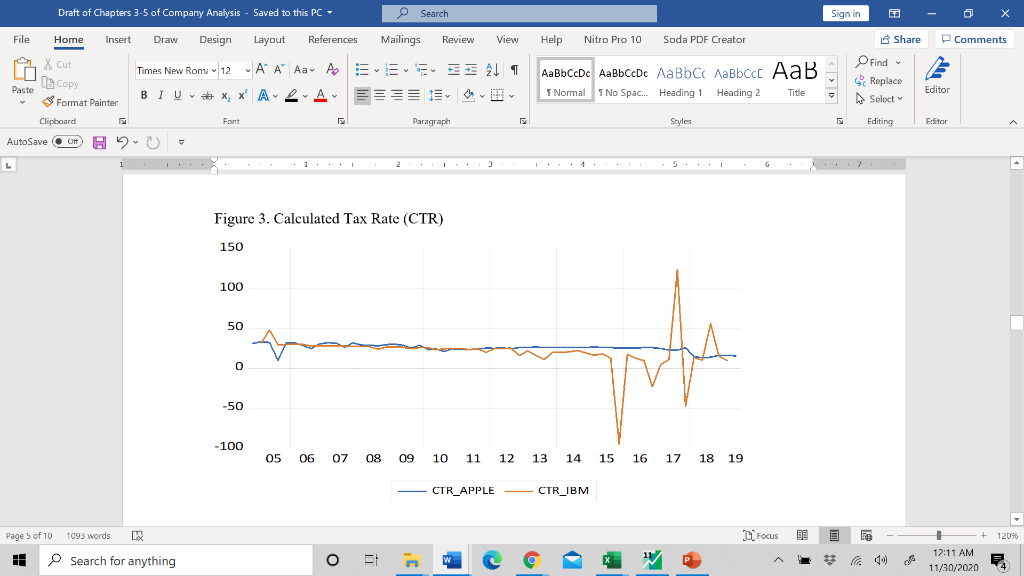Expand the font color dropdown arrow
The width and height of the screenshot is (1024, 576).
[x=334, y=94]
